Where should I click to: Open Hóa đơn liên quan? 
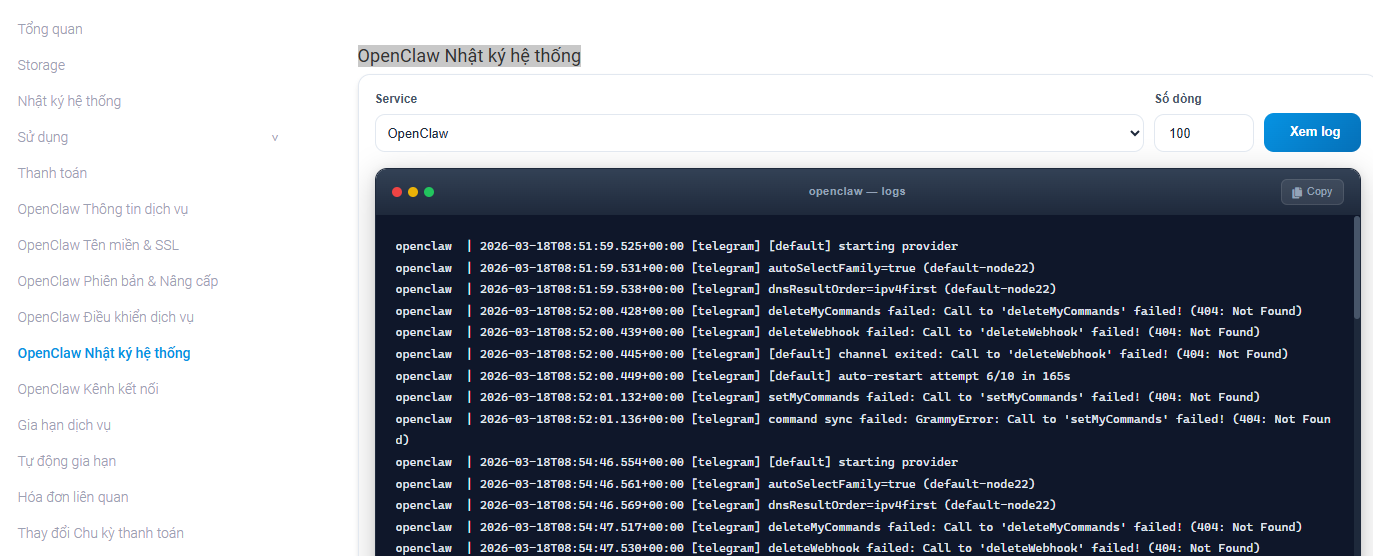point(73,497)
